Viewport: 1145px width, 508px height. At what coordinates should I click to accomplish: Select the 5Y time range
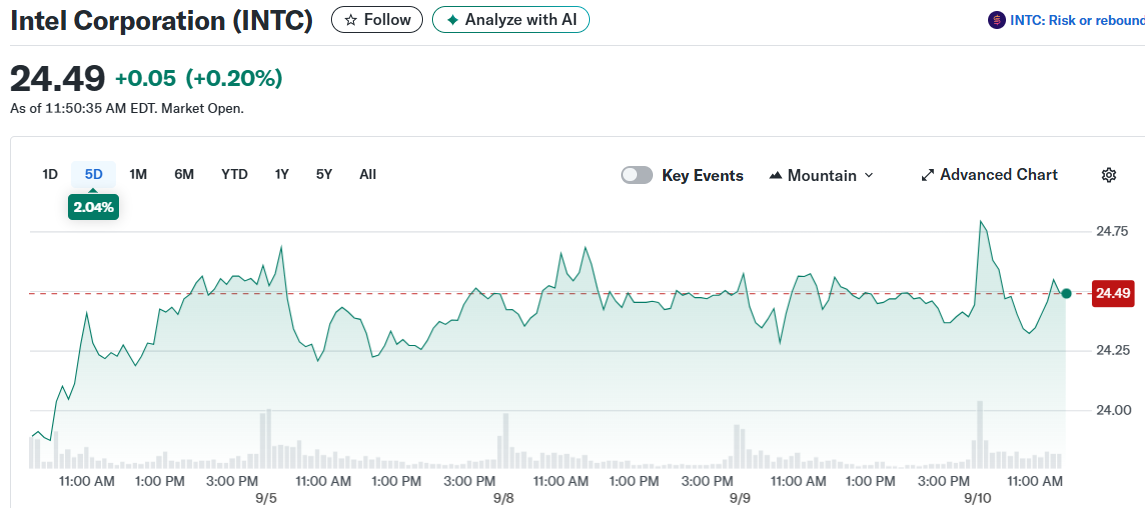(324, 174)
